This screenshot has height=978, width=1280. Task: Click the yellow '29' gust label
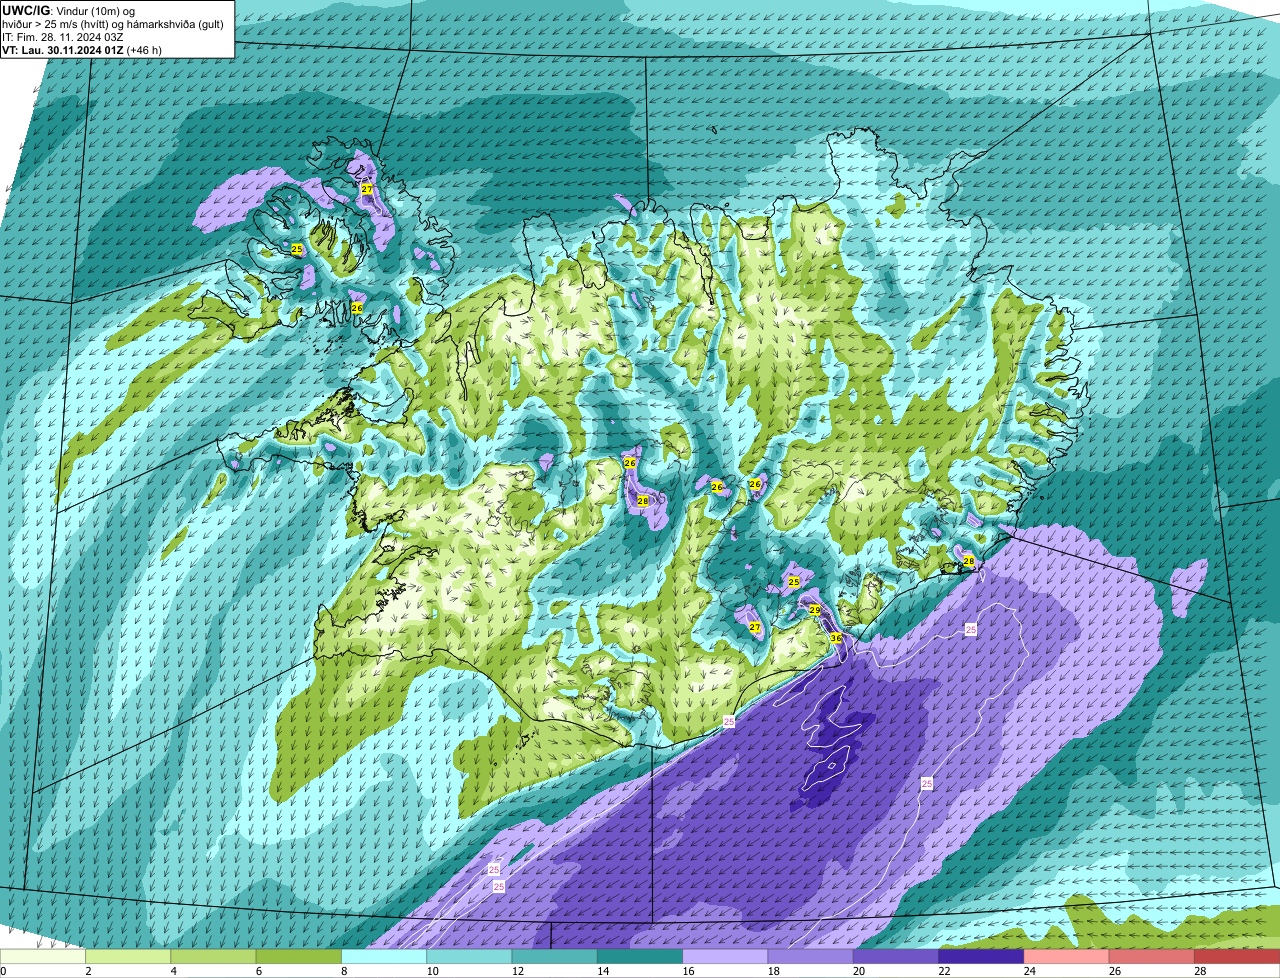tap(815, 610)
